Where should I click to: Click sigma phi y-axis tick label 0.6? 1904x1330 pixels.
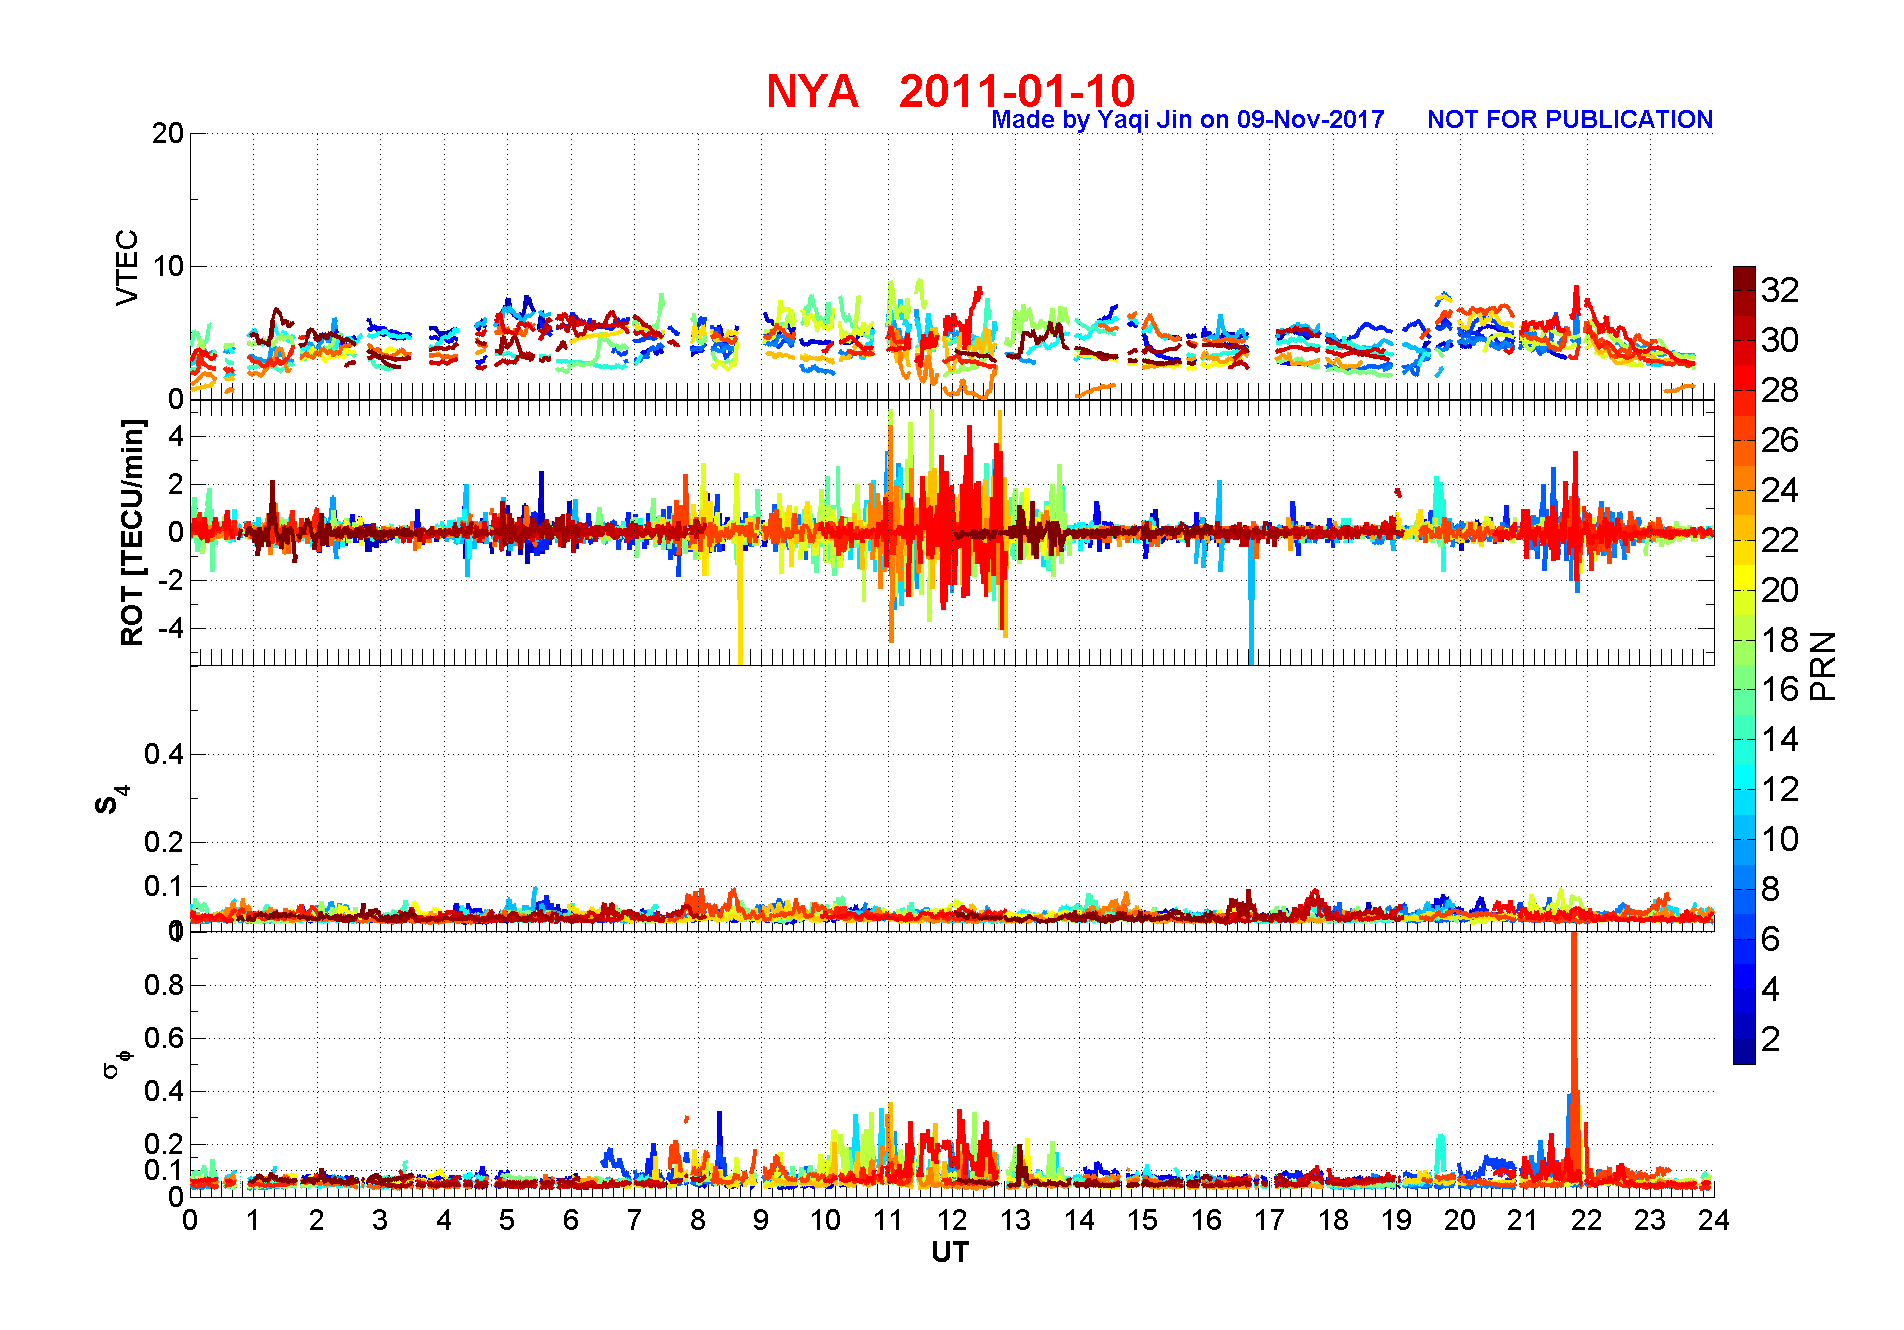(165, 1038)
